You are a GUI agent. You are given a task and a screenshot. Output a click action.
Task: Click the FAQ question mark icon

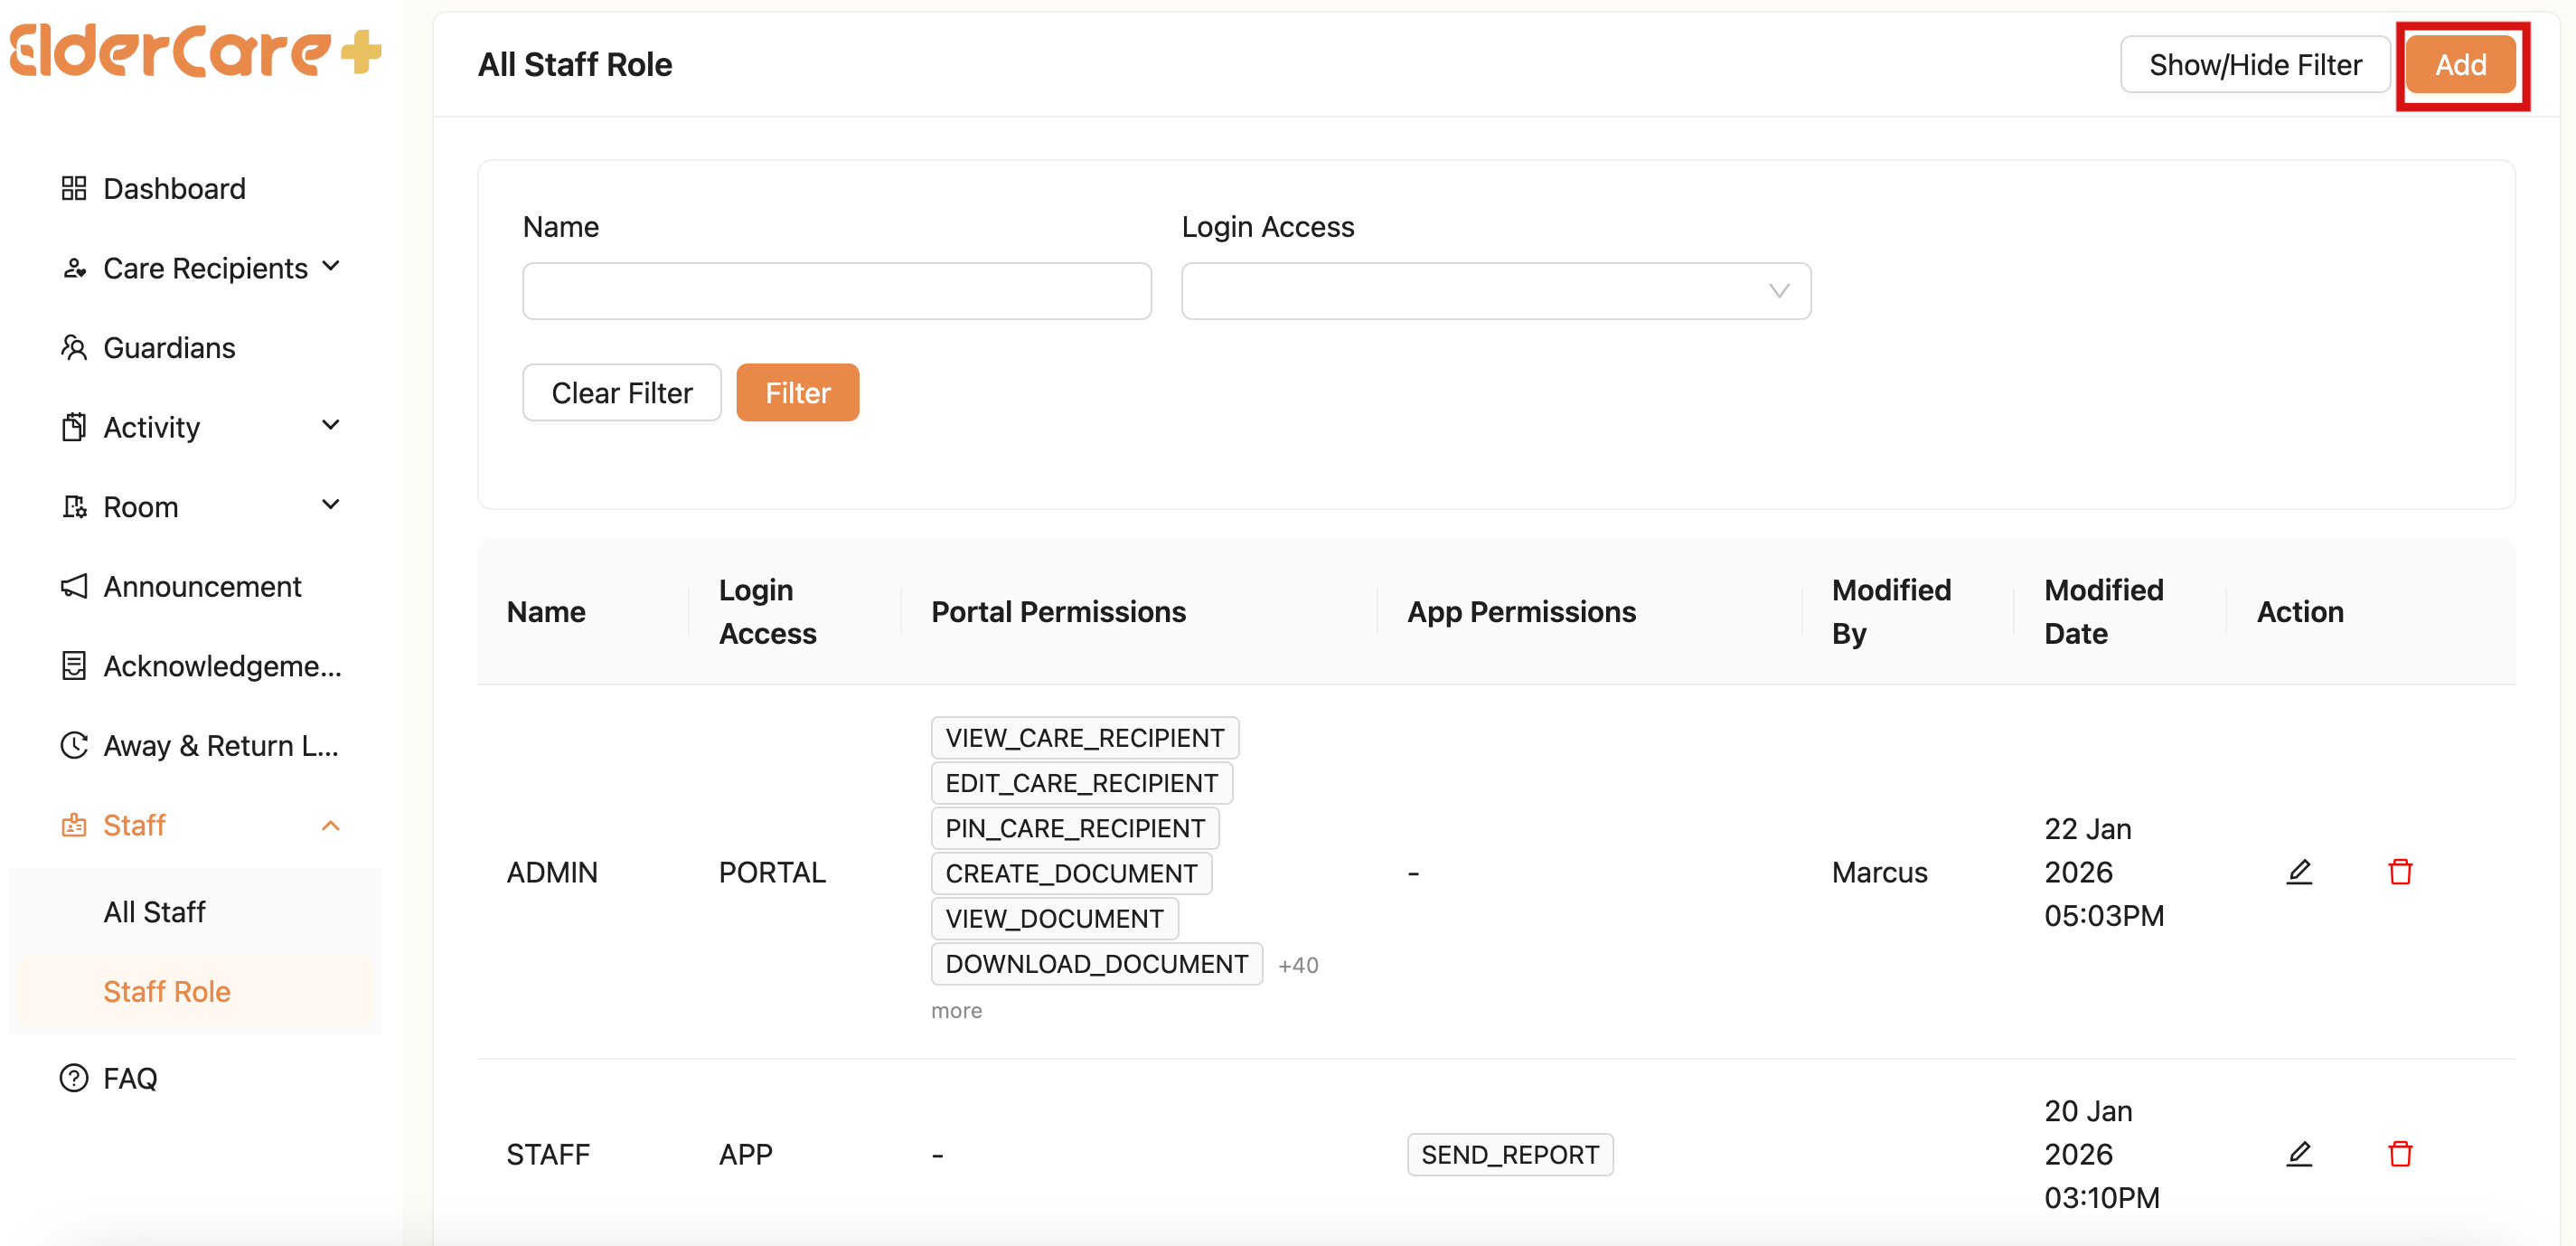74,1077
